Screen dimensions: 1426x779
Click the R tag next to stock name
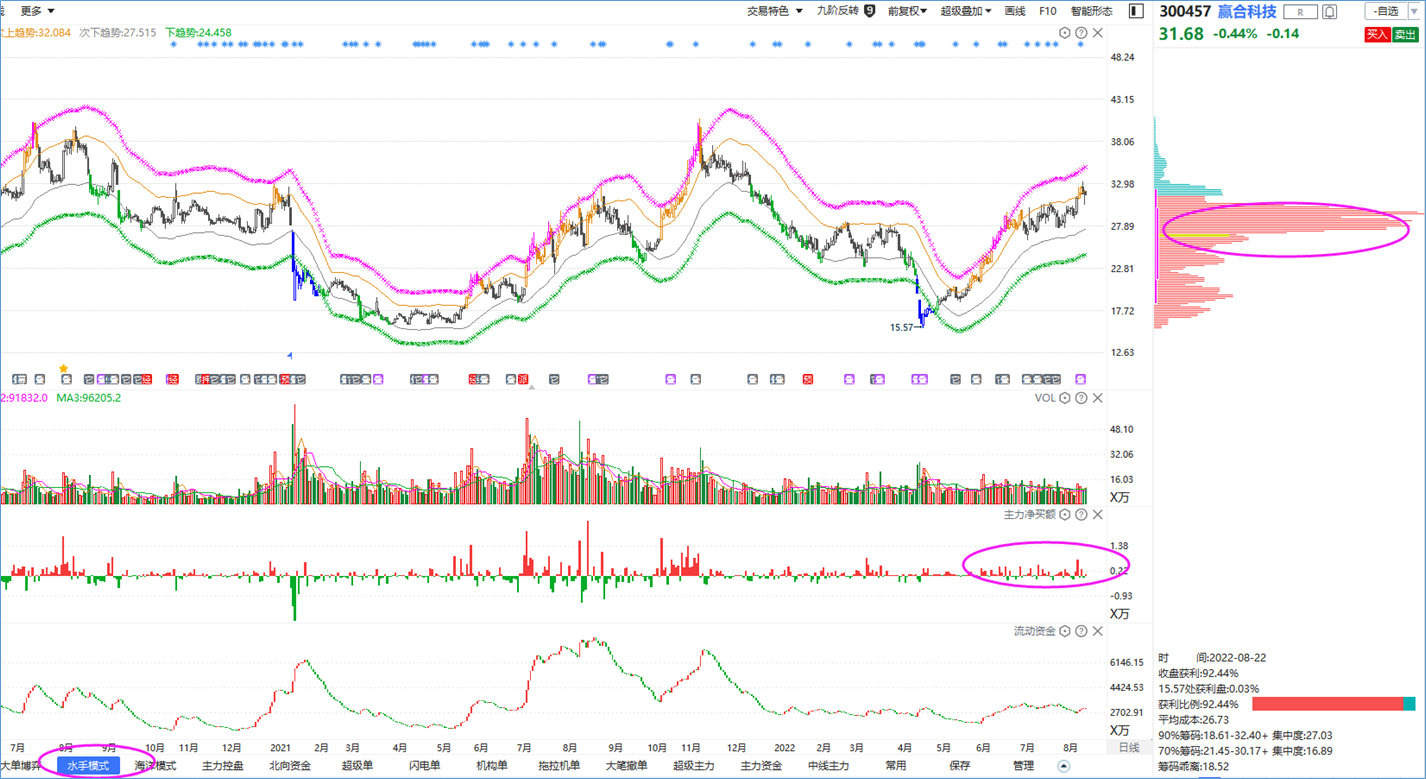click(x=1300, y=12)
